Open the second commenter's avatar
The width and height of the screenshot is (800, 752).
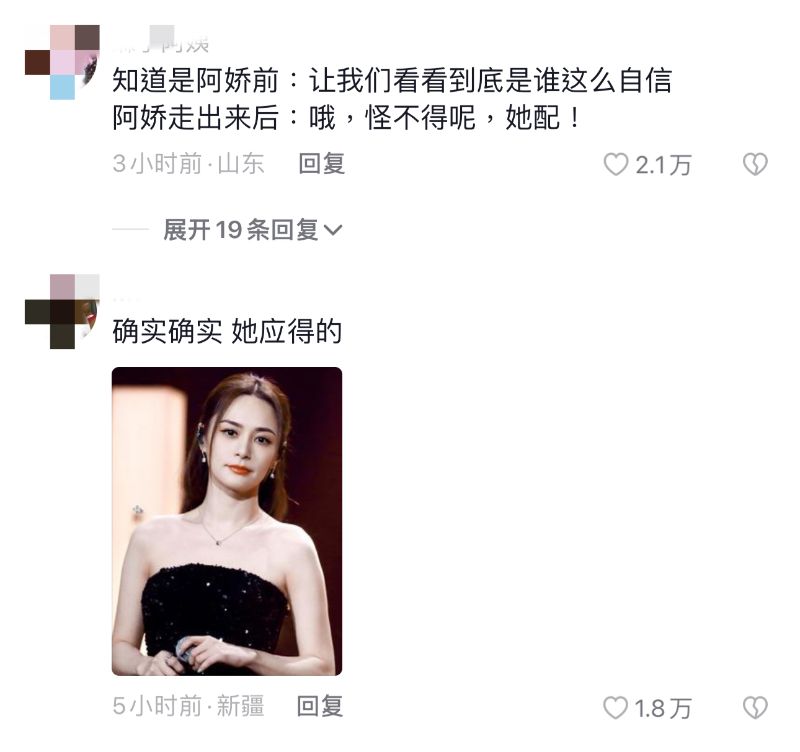(62, 312)
